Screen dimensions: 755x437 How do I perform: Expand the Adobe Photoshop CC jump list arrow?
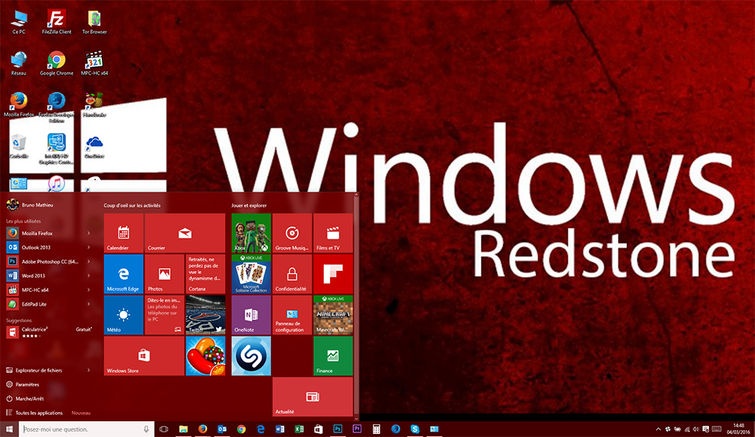click(89, 261)
